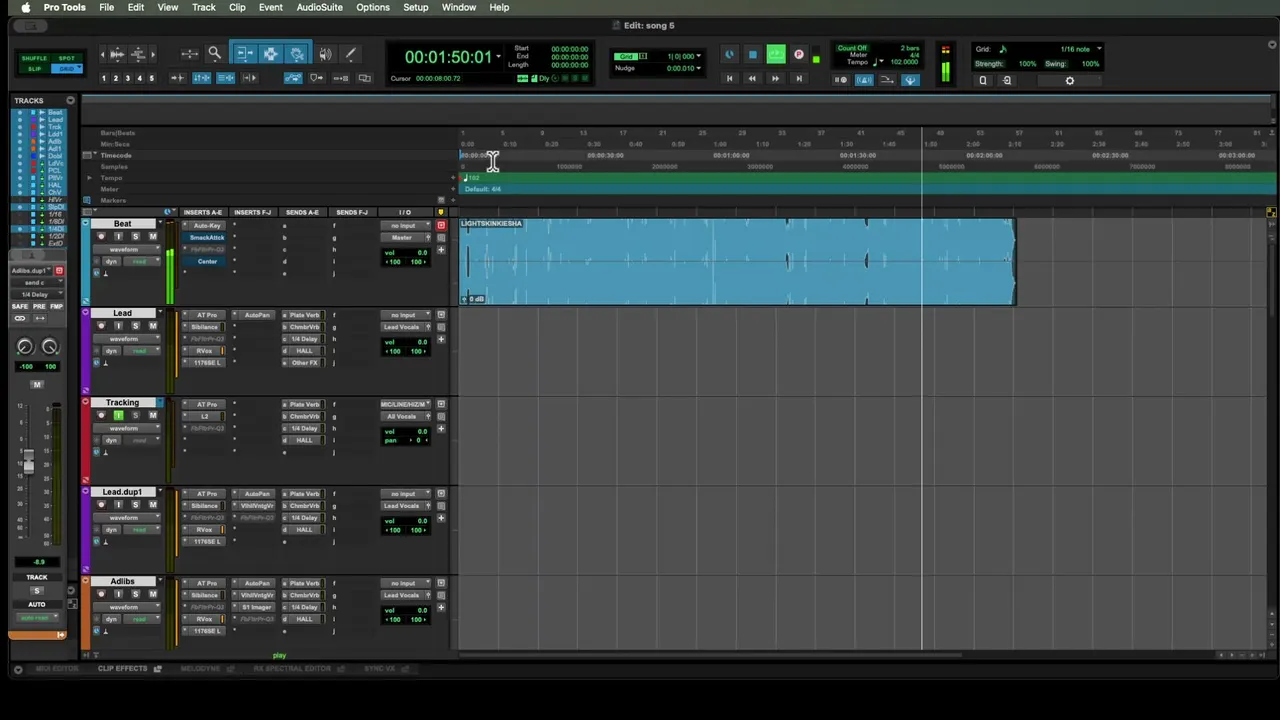1280x720 pixels.
Task: Go to end in transport
Action: 798,78
